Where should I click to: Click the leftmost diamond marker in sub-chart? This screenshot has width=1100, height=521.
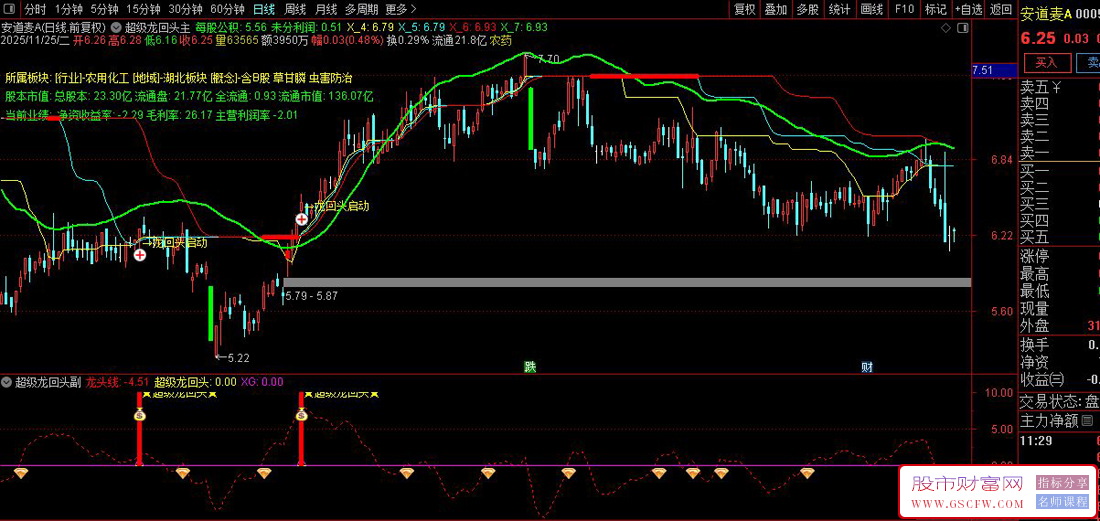click(x=20, y=473)
